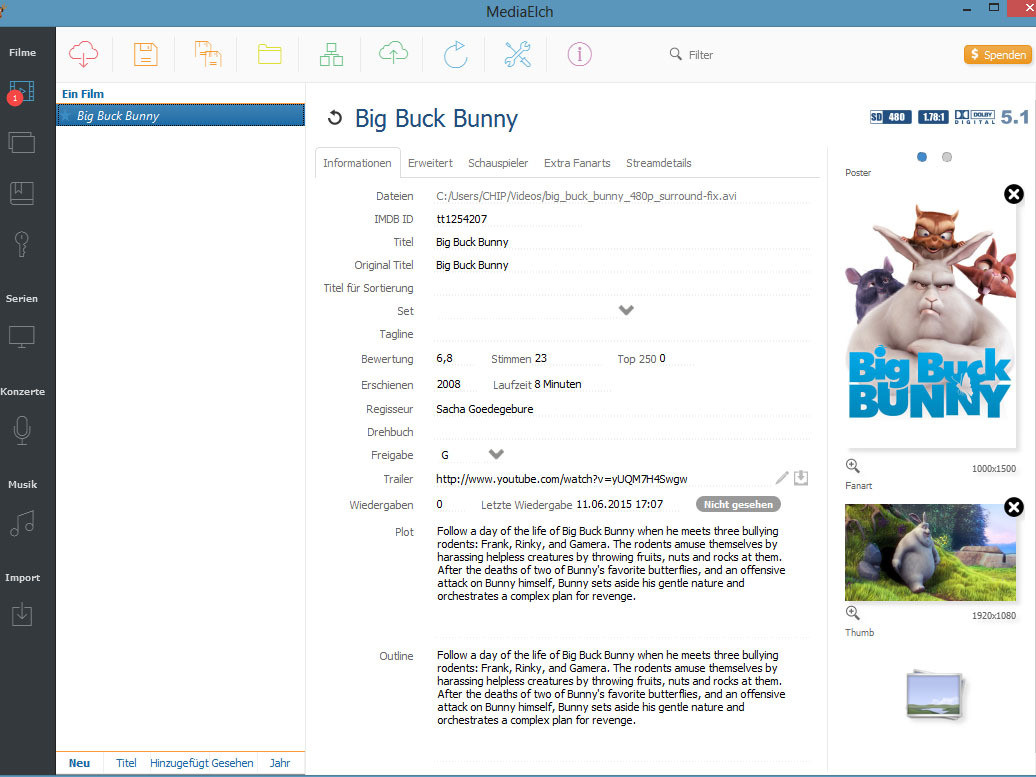Sort list by Neu
Viewport: 1036px width, 777px height.
click(x=79, y=763)
